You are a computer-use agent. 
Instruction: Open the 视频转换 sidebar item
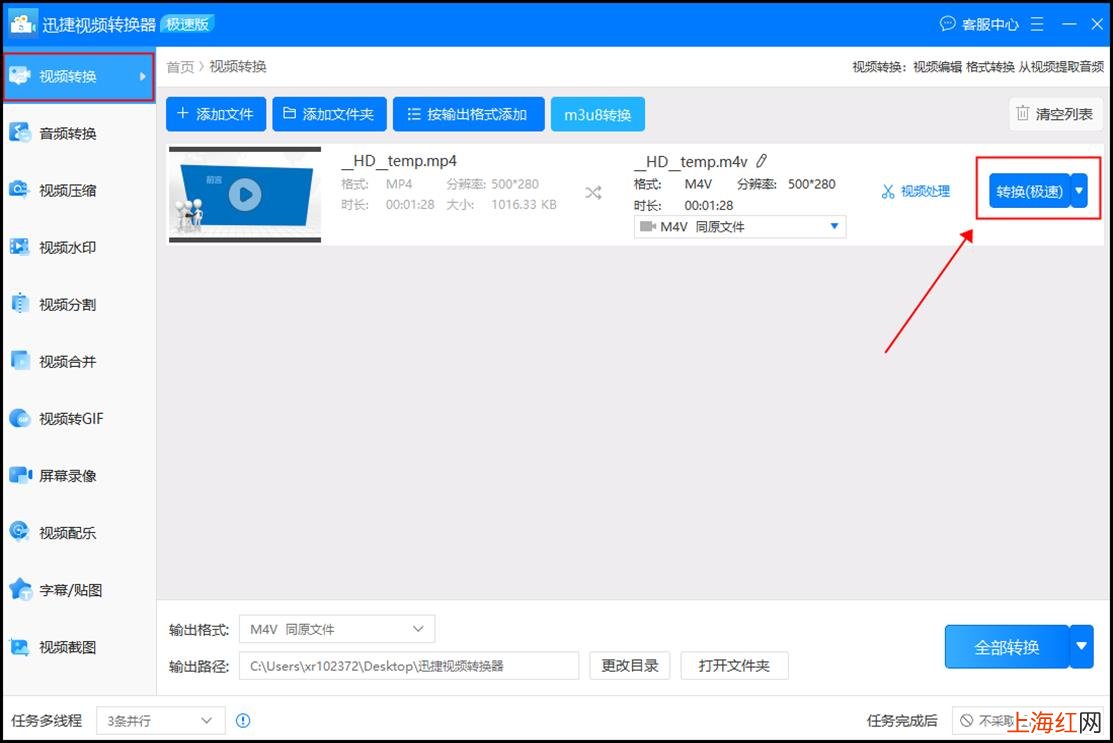pos(79,76)
